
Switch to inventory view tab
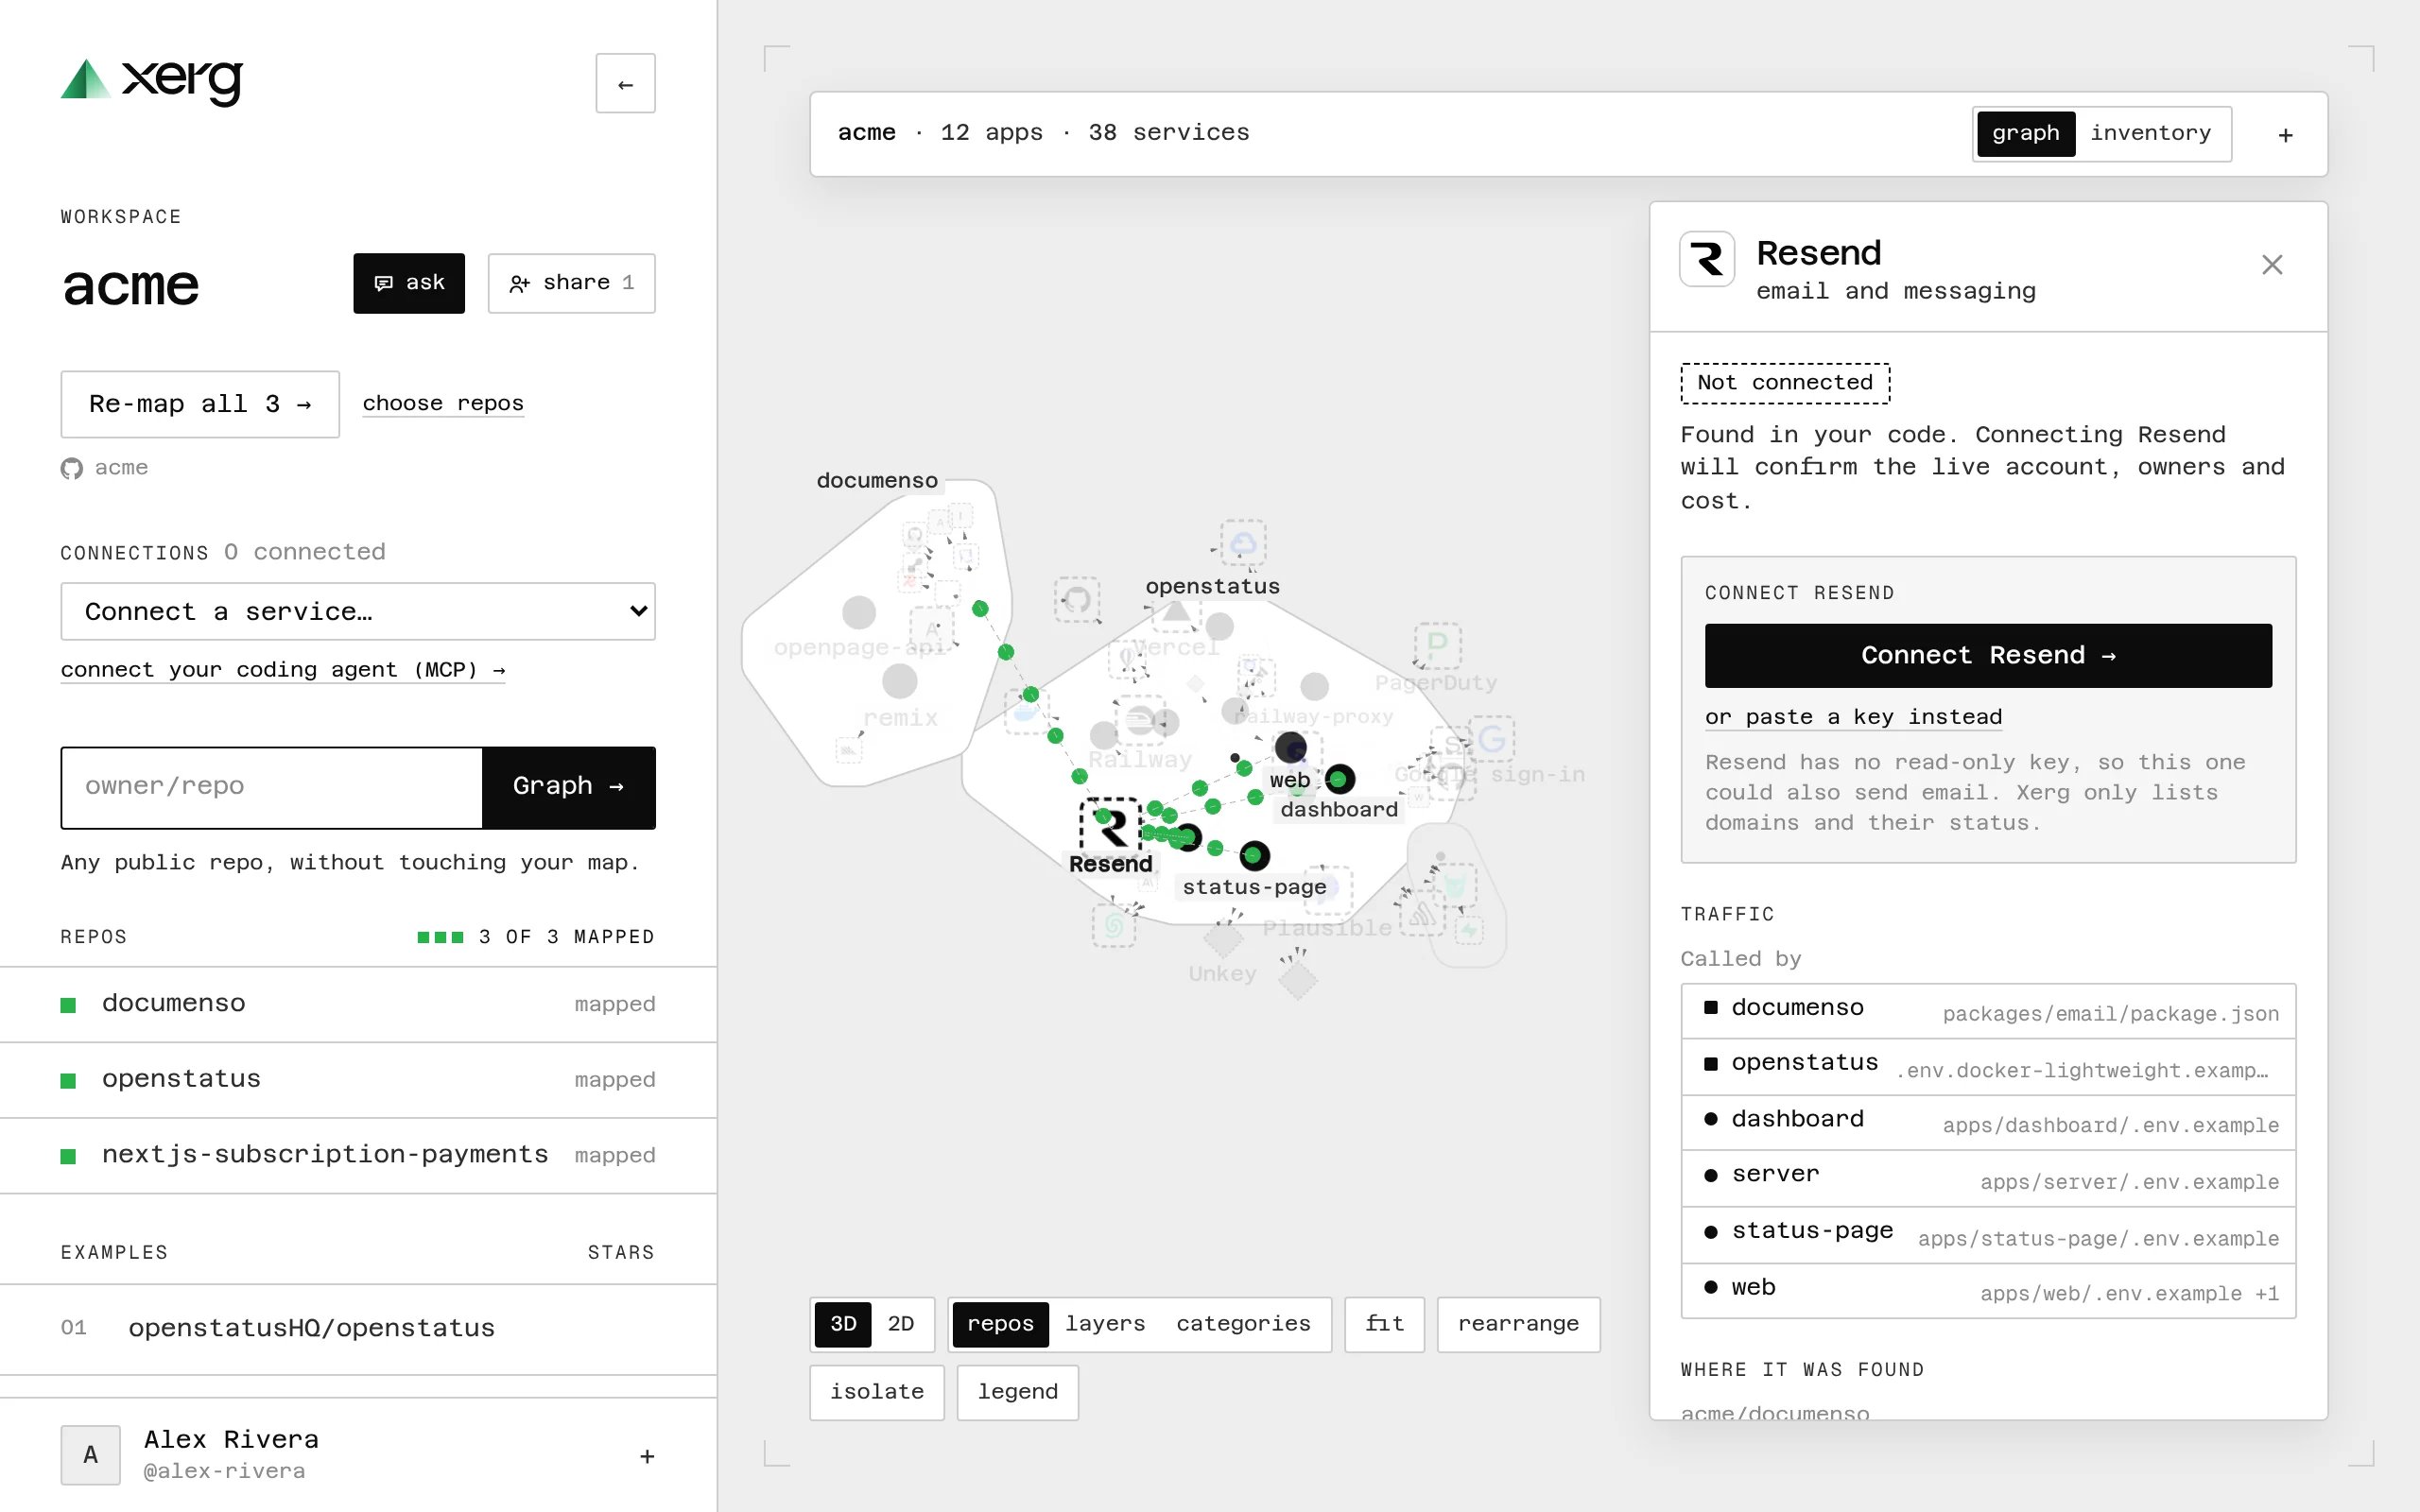[2150, 133]
